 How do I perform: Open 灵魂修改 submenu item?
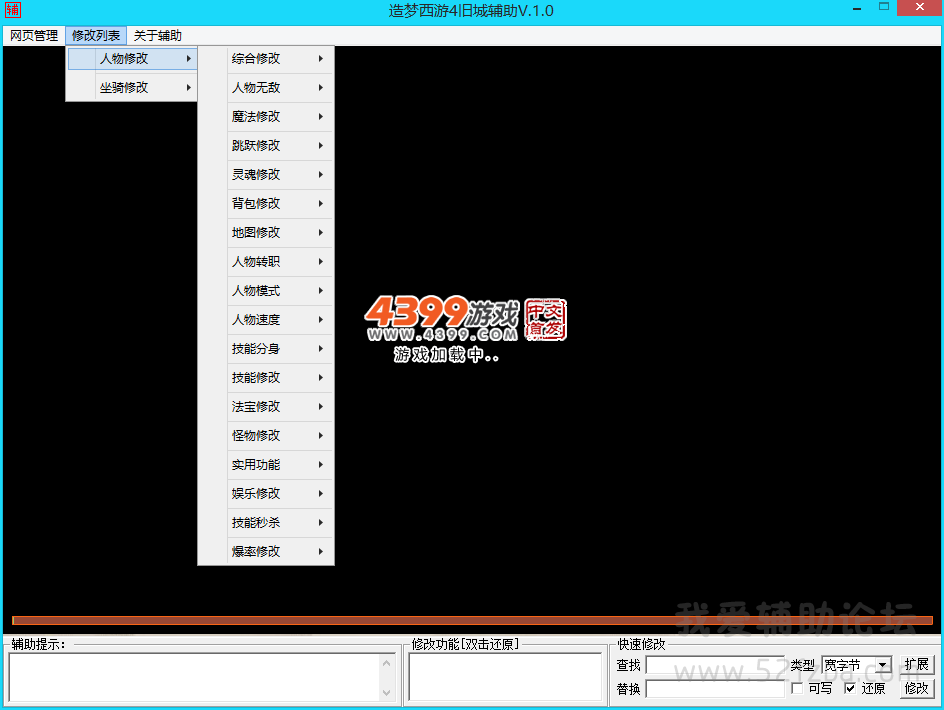[x=266, y=174]
